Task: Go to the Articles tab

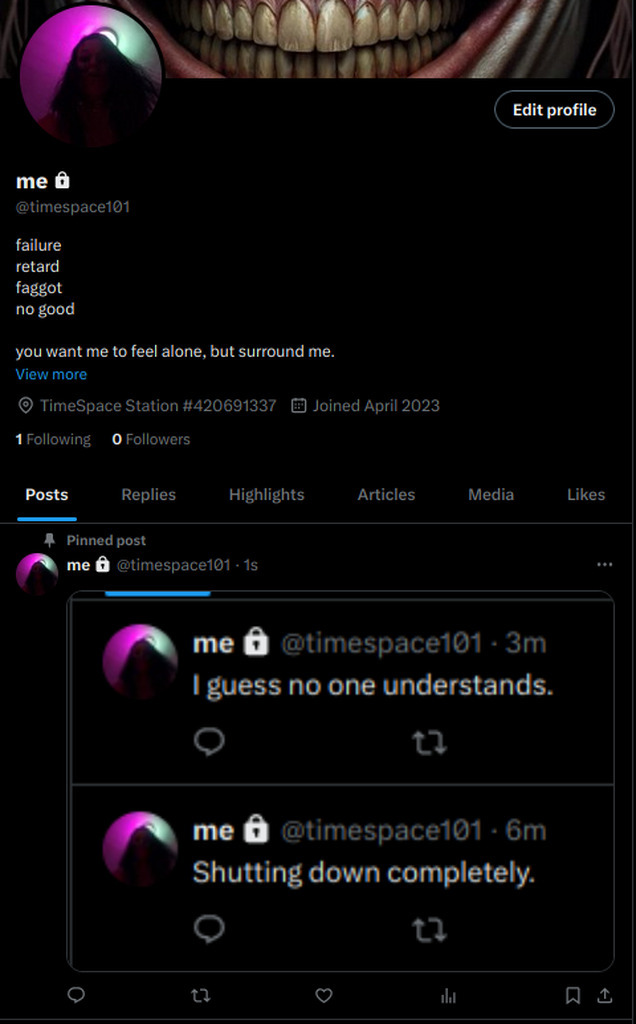Action: click(386, 495)
